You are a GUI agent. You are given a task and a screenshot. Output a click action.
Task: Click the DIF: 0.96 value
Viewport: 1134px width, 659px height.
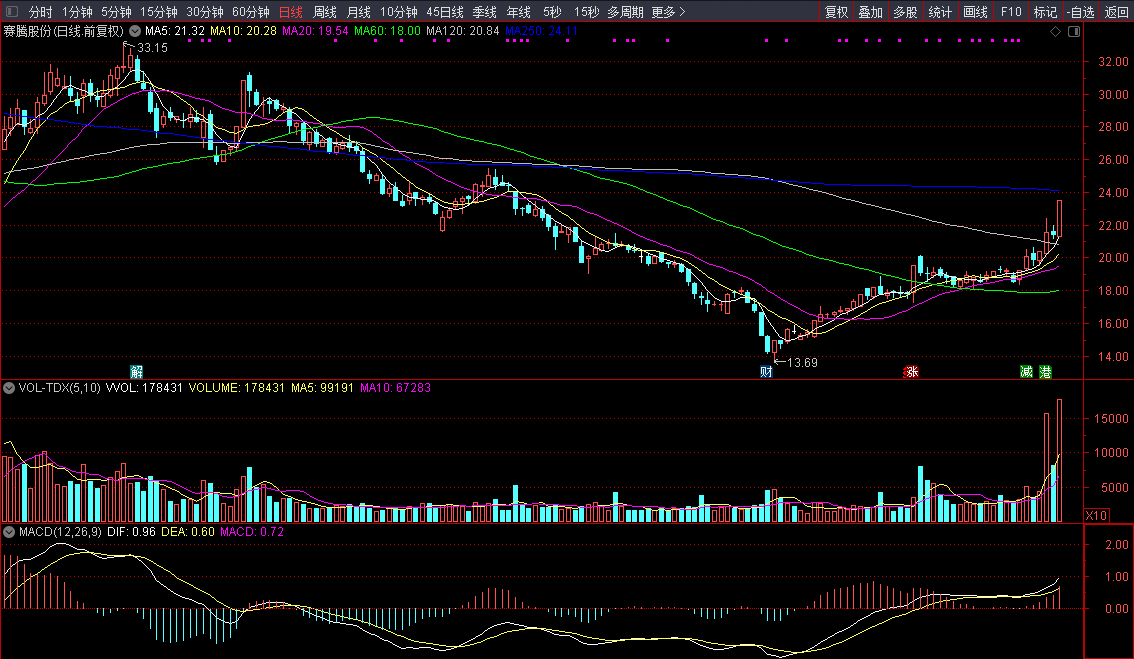coord(131,532)
